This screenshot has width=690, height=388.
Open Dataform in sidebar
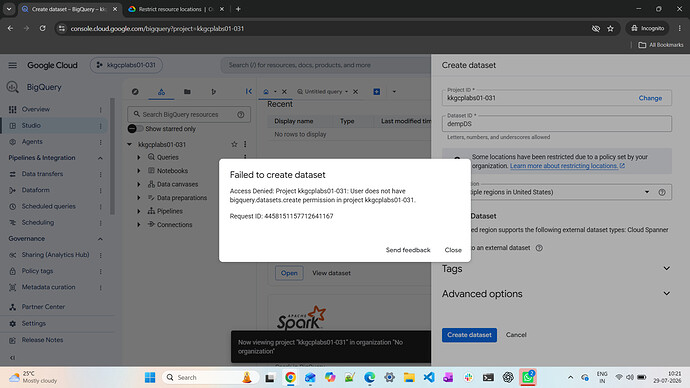(36, 190)
